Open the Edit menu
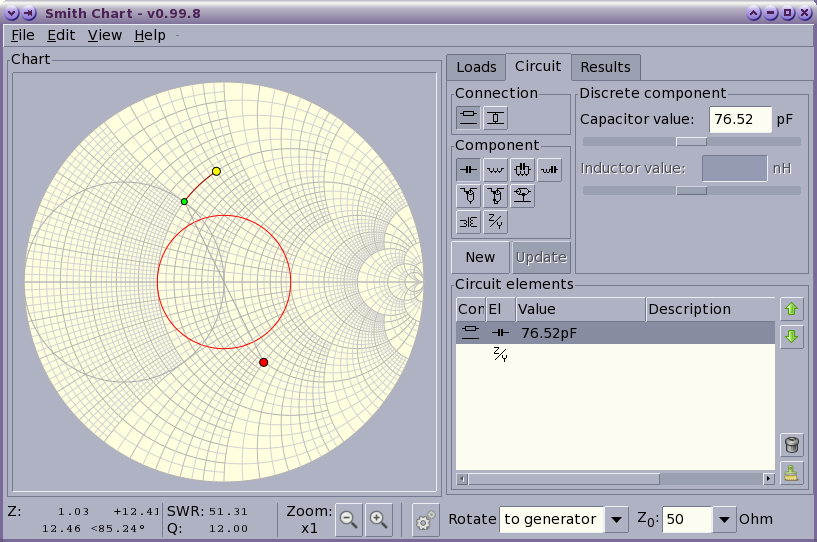The height and width of the screenshot is (542, 817). point(61,35)
